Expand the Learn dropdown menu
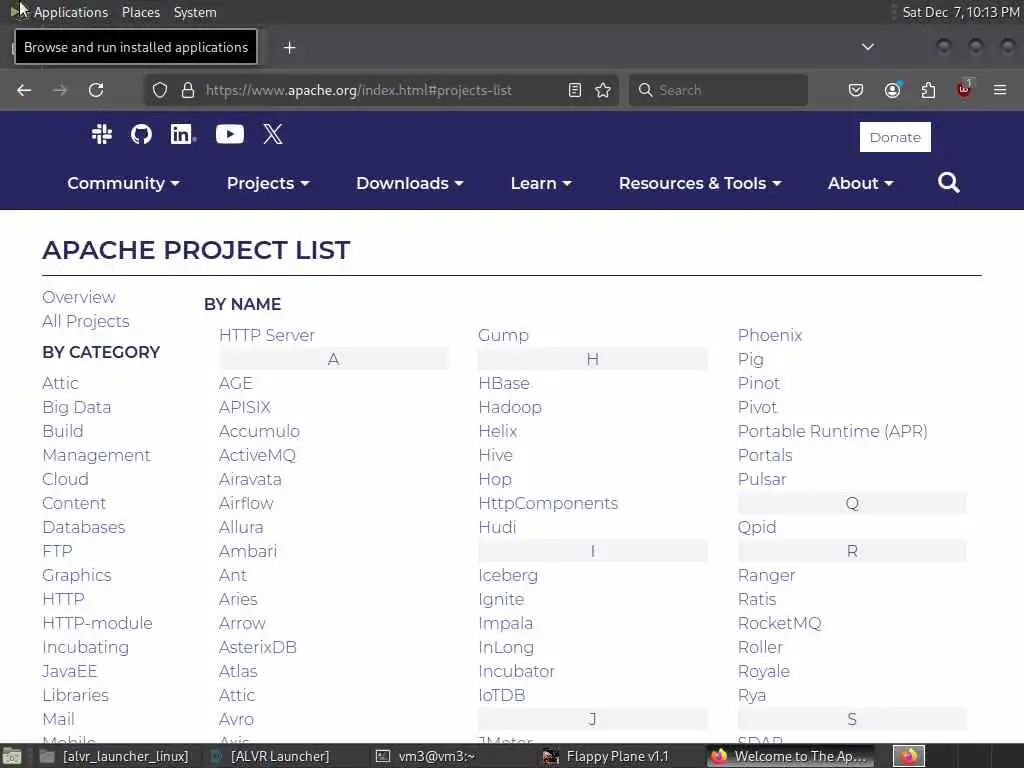1024x768 pixels. (x=541, y=184)
